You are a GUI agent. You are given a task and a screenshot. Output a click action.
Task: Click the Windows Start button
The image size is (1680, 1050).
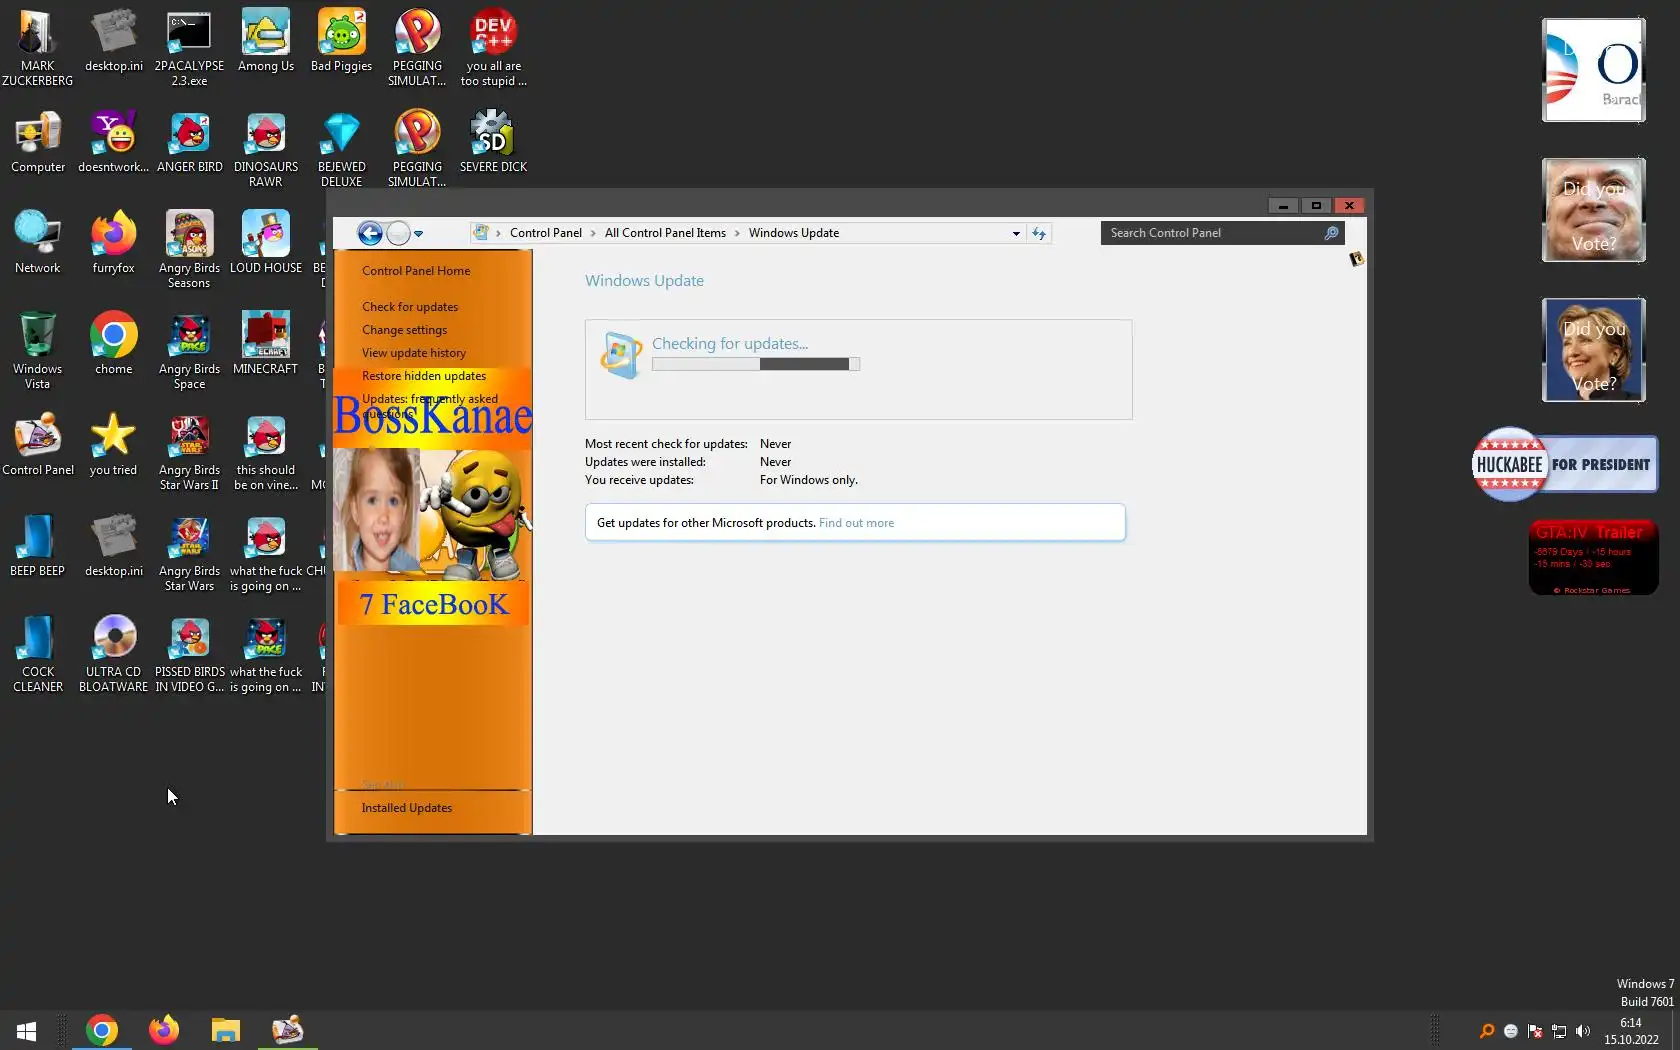click(x=27, y=1030)
